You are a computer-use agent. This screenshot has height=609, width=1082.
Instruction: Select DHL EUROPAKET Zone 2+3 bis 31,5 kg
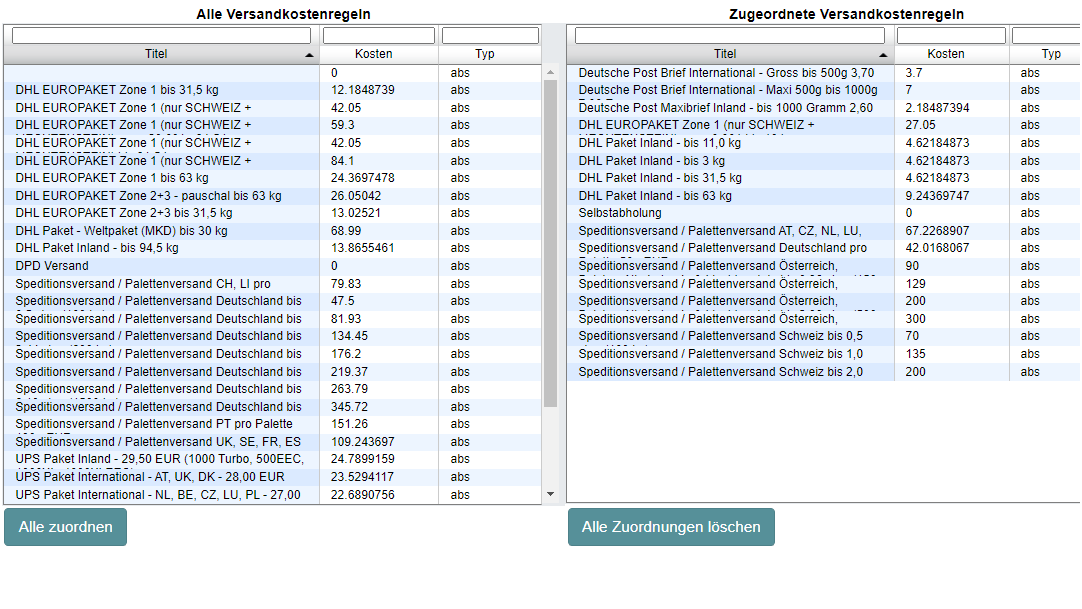coord(273,213)
